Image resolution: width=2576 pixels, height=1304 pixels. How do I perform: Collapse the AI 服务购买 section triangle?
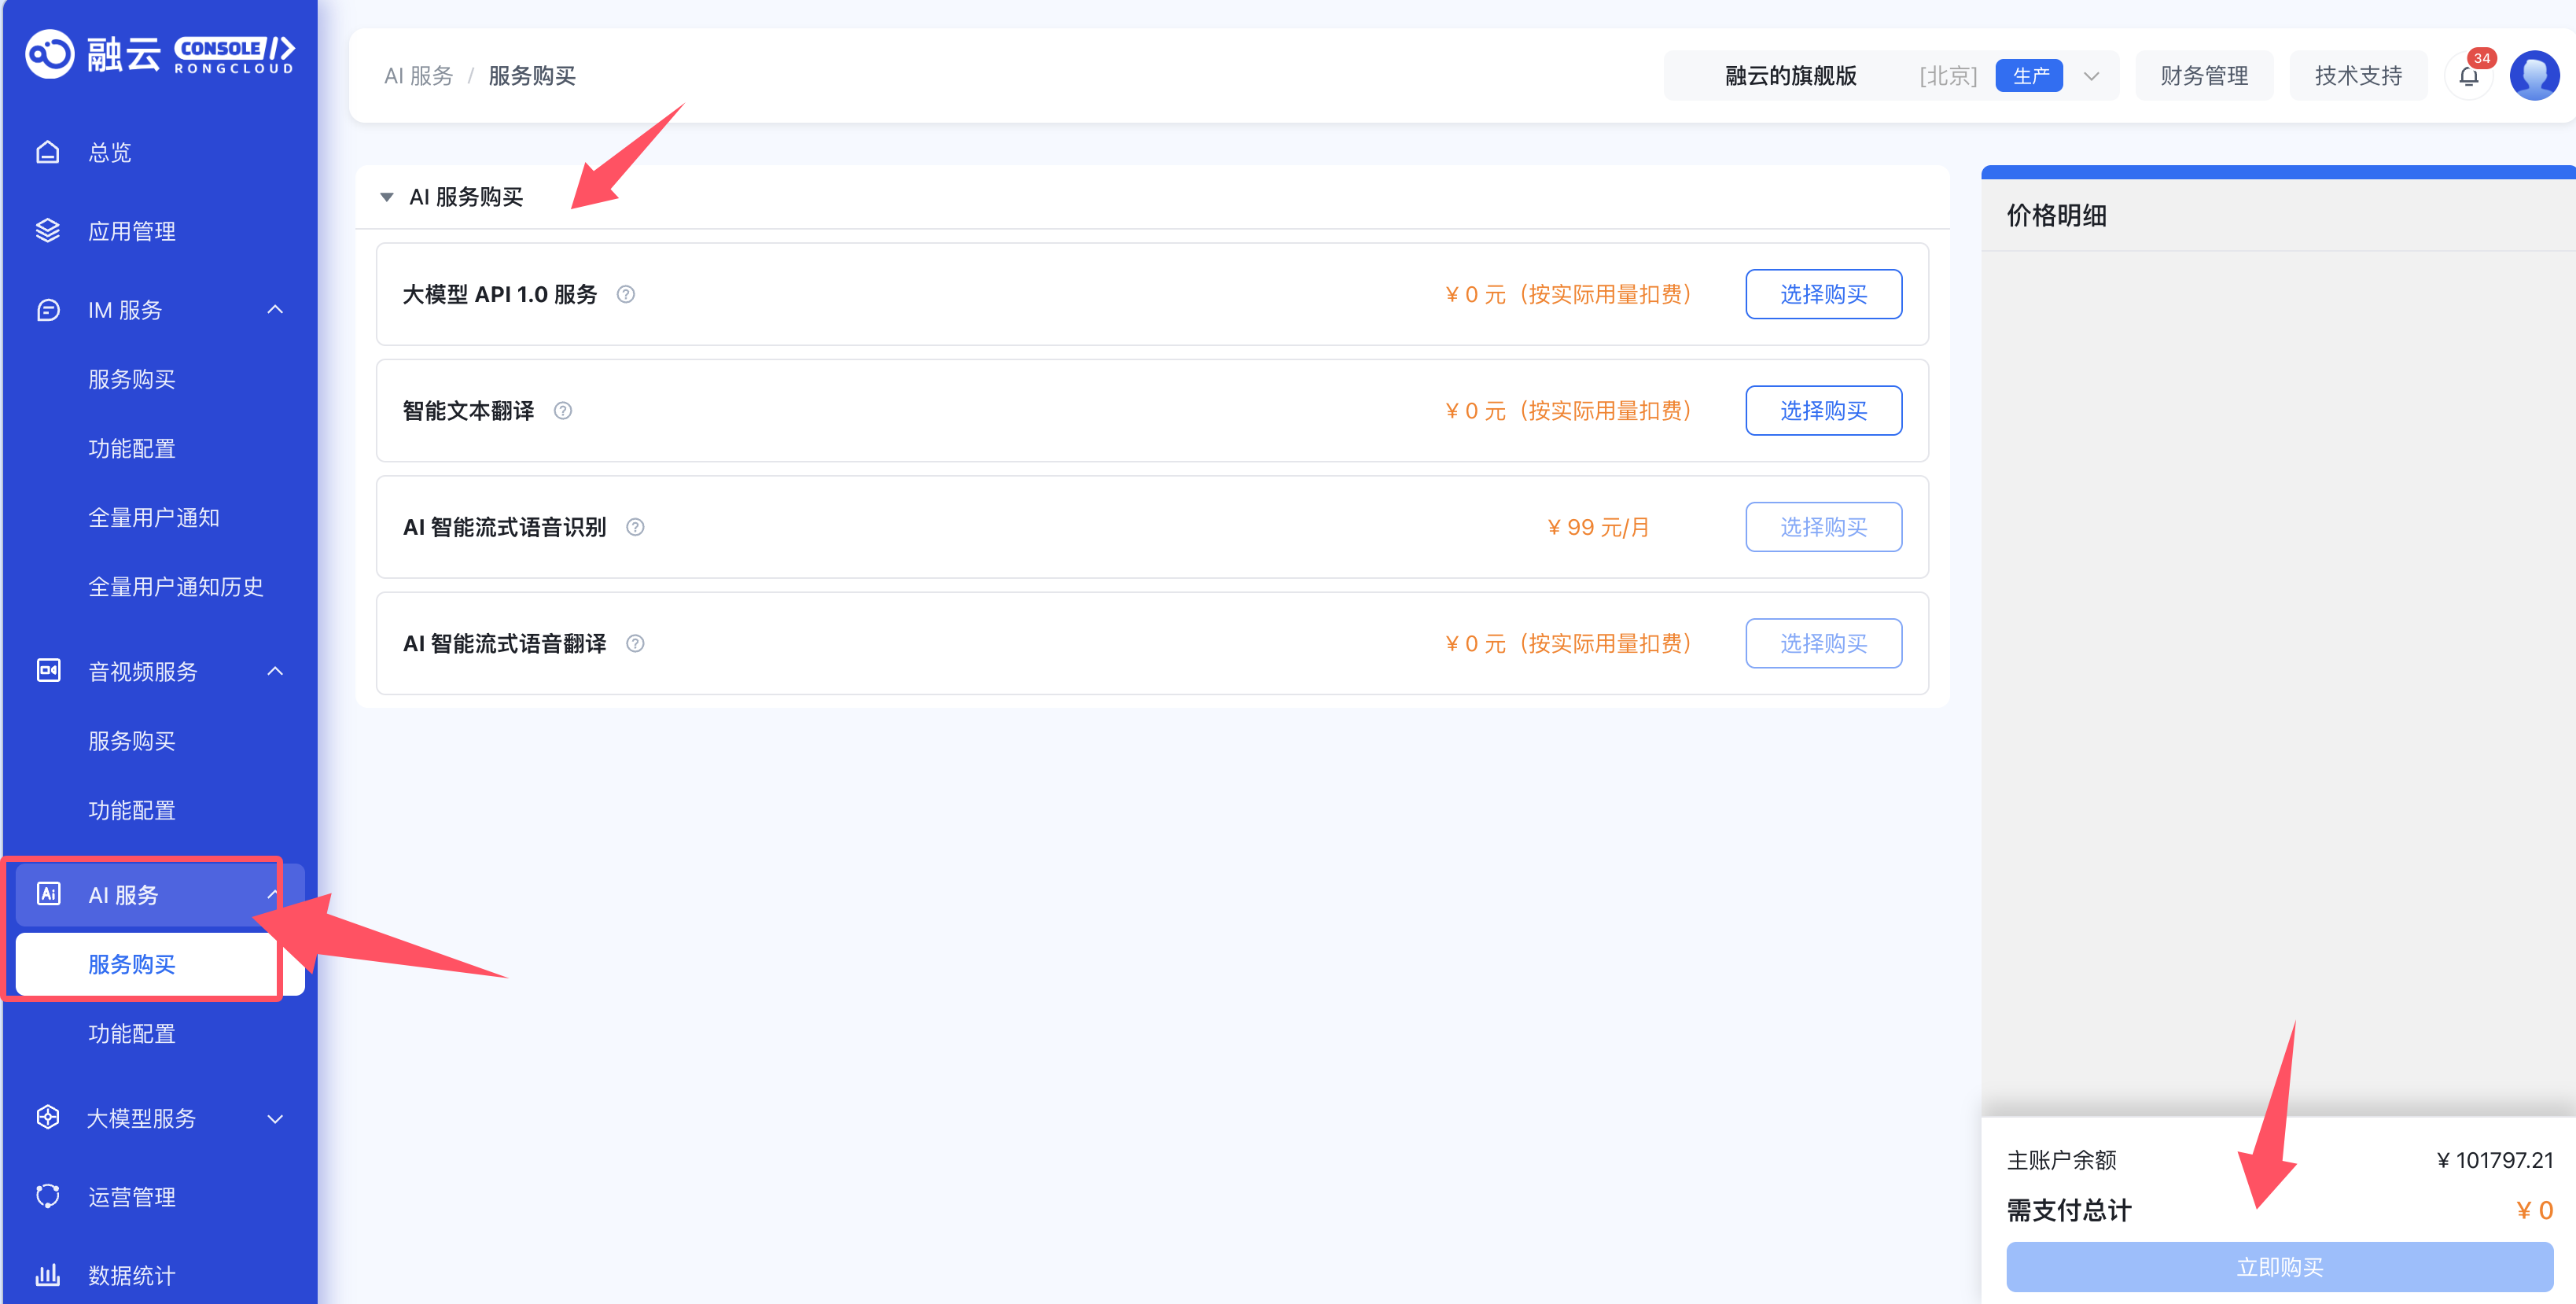coord(387,197)
